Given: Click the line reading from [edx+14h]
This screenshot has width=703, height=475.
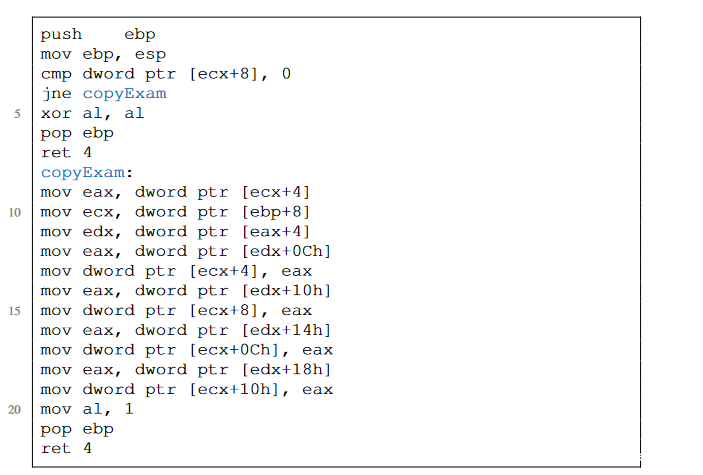Looking at the screenshot, I should click(x=186, y=330).
